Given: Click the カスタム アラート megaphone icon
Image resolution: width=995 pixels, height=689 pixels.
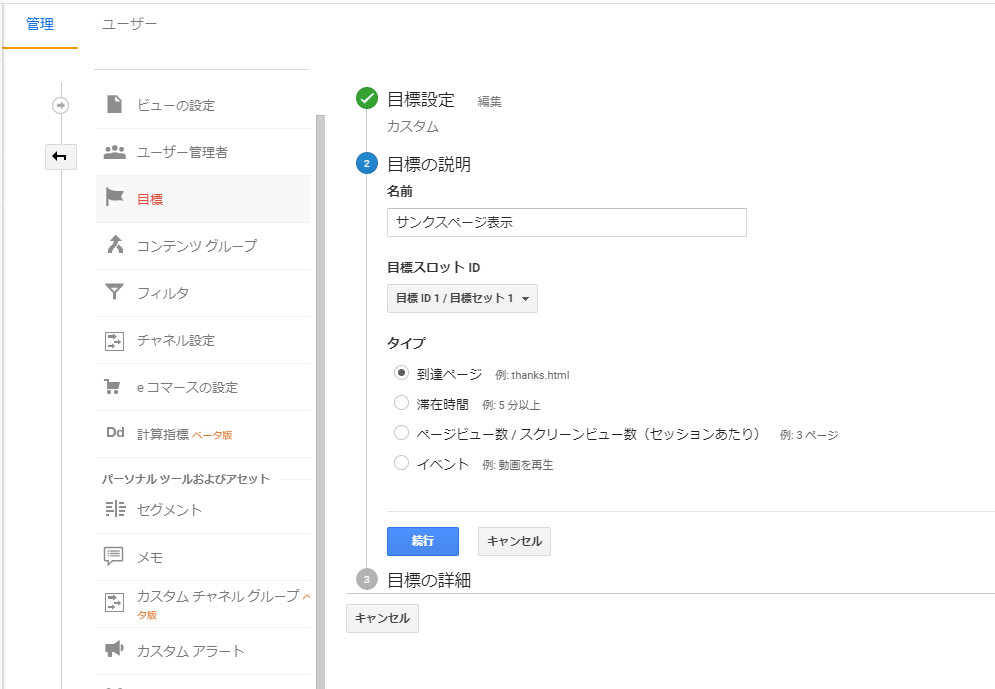Looking at the screenshot, I should point(114,649).
